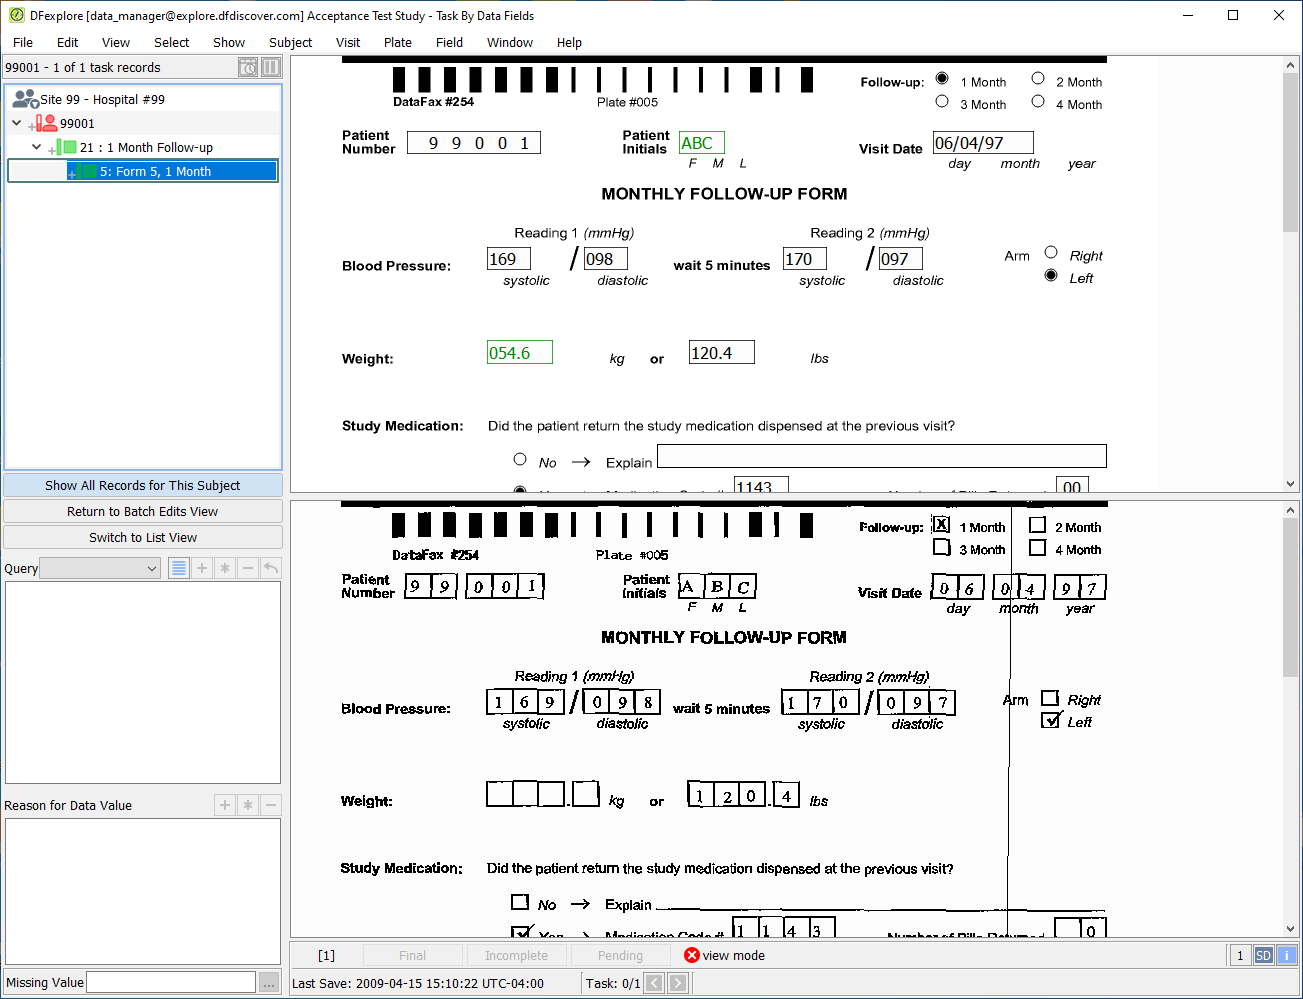Click the query list view icon

pos(179,568)
